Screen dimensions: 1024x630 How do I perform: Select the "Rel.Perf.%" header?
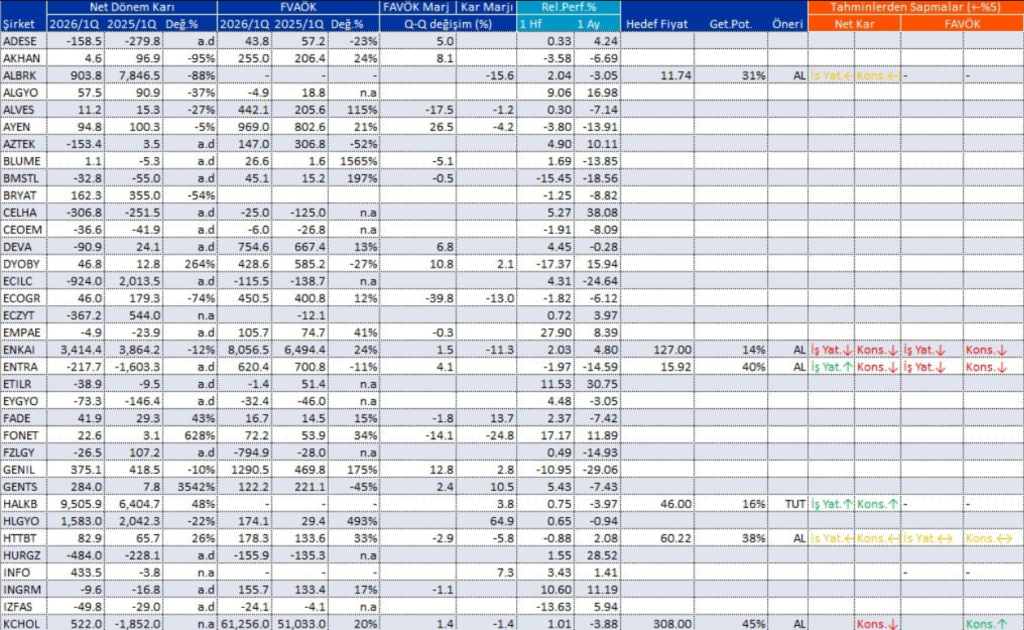pyautogui.click(x=568, y=7)
